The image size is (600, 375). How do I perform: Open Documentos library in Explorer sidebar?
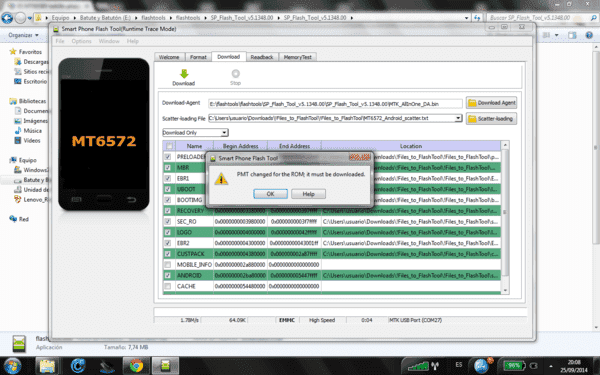click(x=31, y=111)
